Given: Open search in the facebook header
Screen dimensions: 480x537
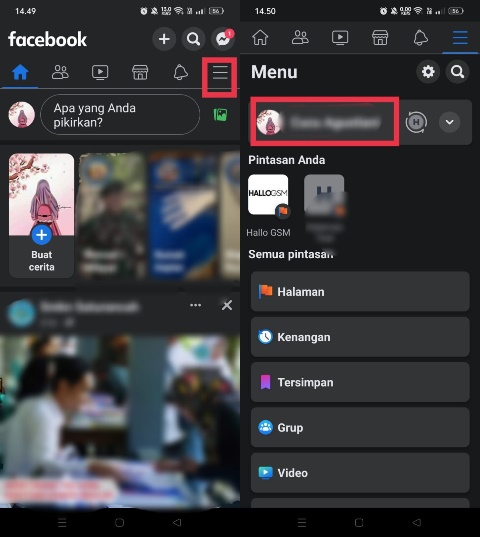Looking at the screenshot, I should 193,39.
